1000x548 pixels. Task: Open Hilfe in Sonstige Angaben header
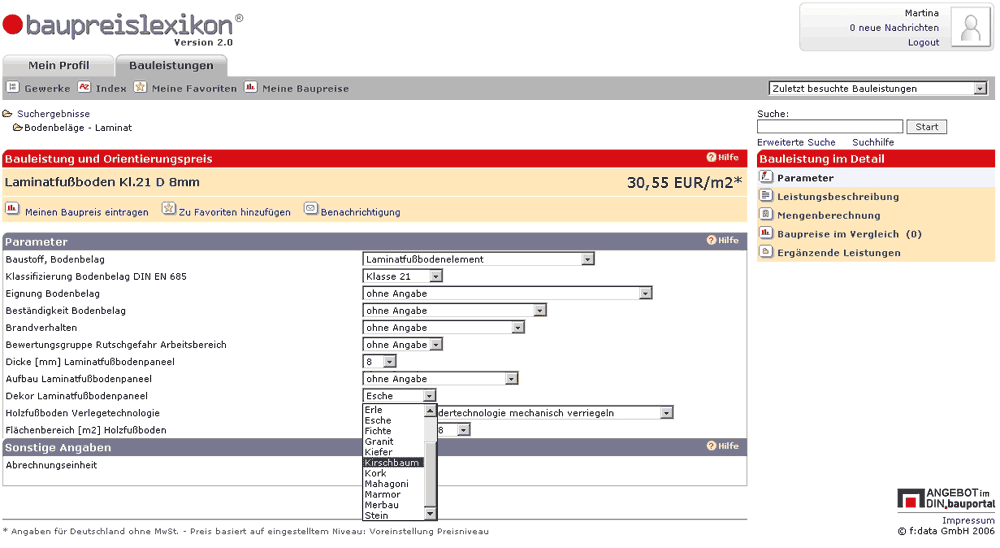pyautogui.click(x=723, y=446)
